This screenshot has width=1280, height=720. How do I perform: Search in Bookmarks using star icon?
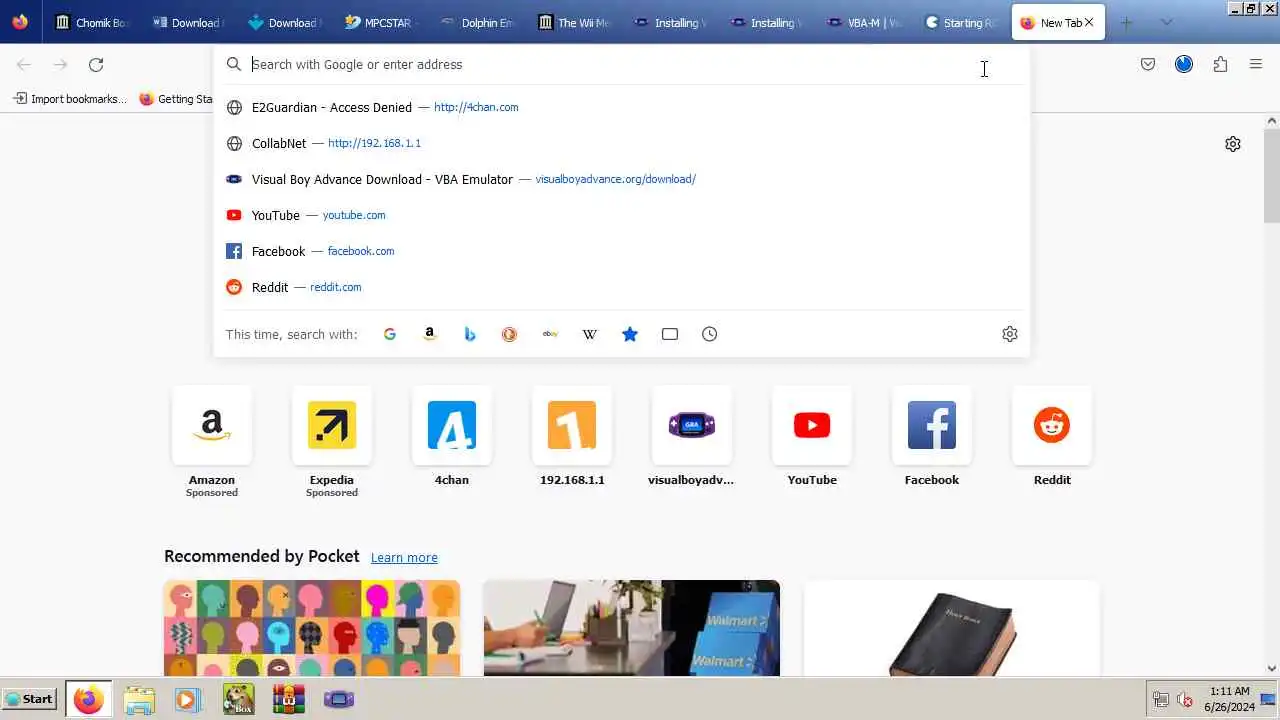click(630, 334)
